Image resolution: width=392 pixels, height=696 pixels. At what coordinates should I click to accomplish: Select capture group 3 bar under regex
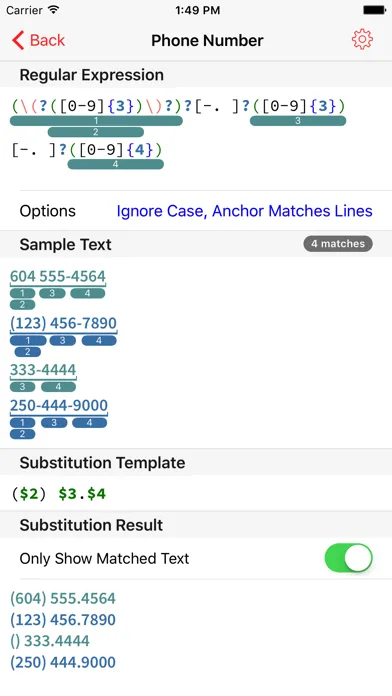[298, 121]
